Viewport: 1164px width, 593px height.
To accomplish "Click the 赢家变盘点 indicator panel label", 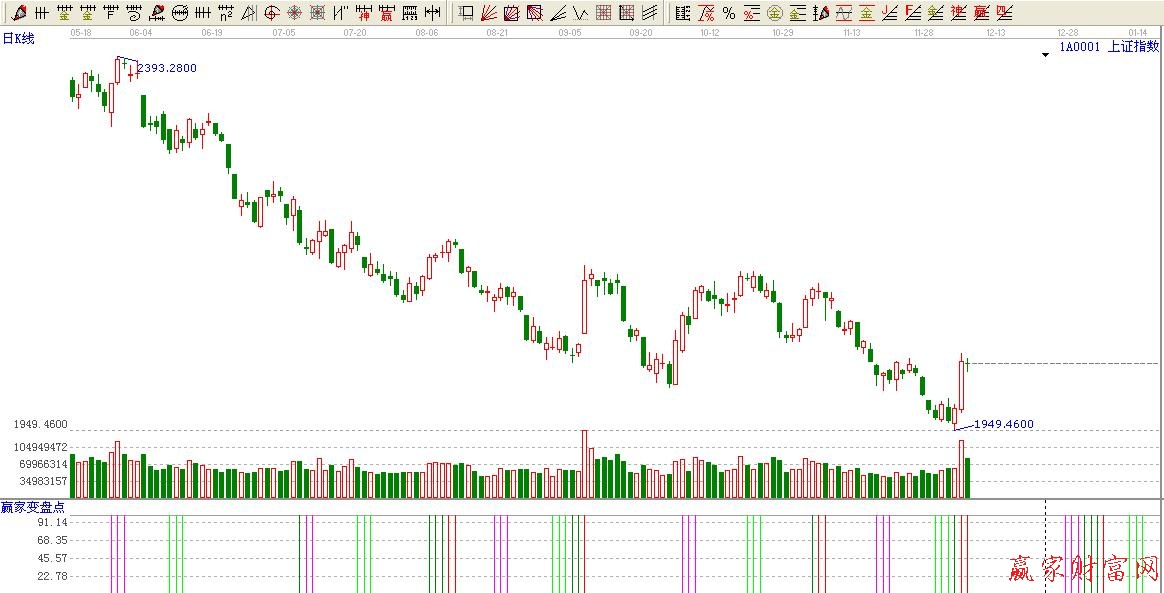I will pyautogui.click(x=33, y=507).
